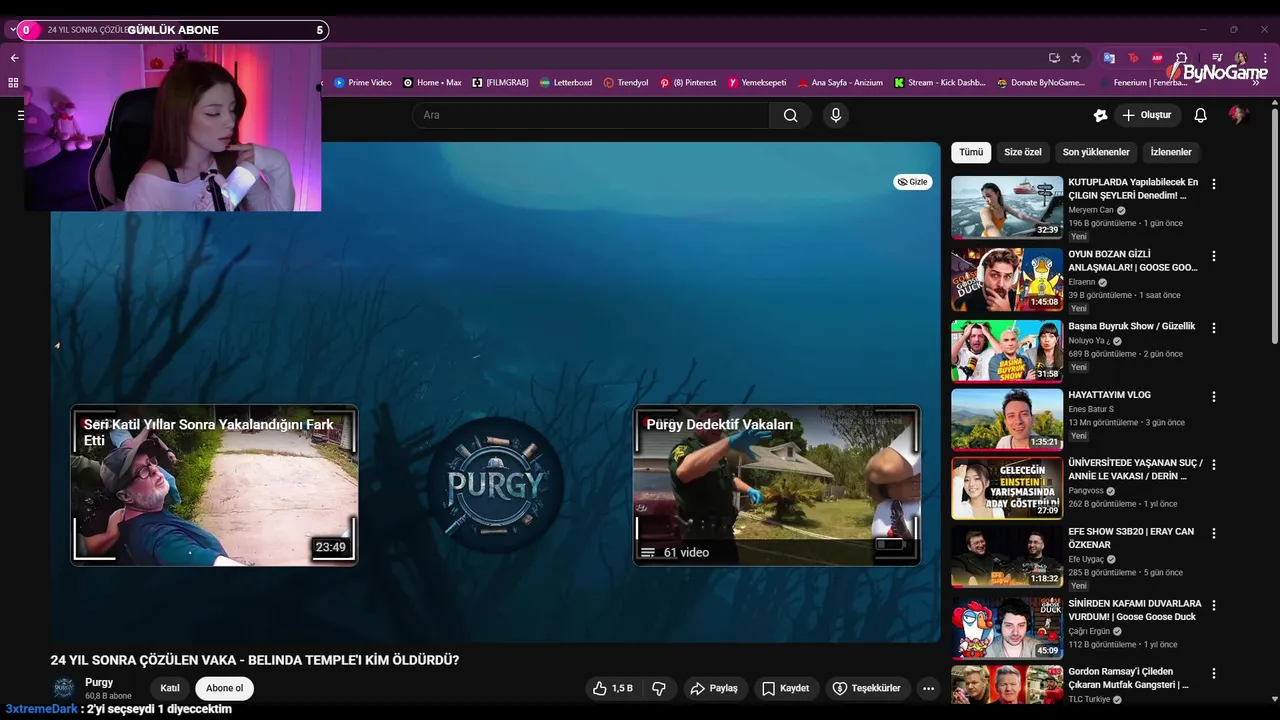This screenshot has width=1280, height=720.
Task: Bookmark this page with star icon
Action: 1076,58
